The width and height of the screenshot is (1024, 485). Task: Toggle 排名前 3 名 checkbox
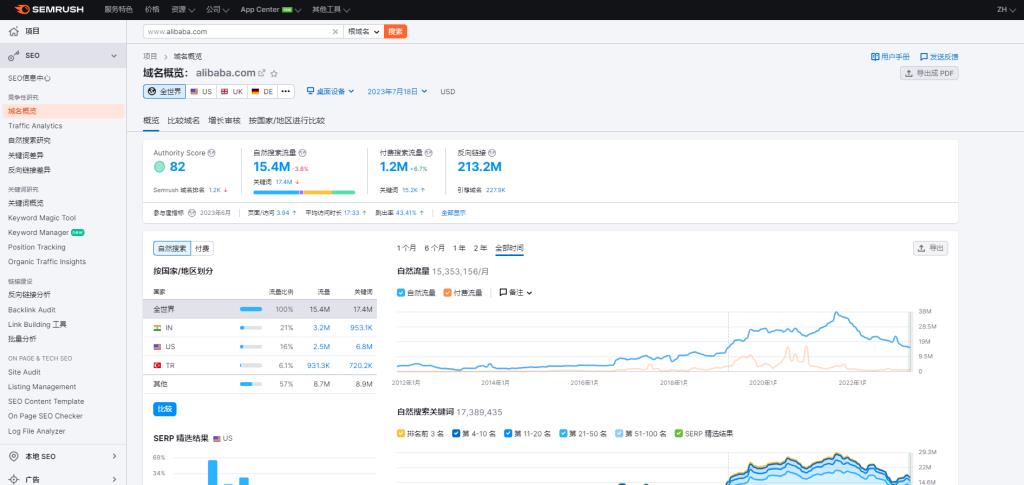point(401,433)
